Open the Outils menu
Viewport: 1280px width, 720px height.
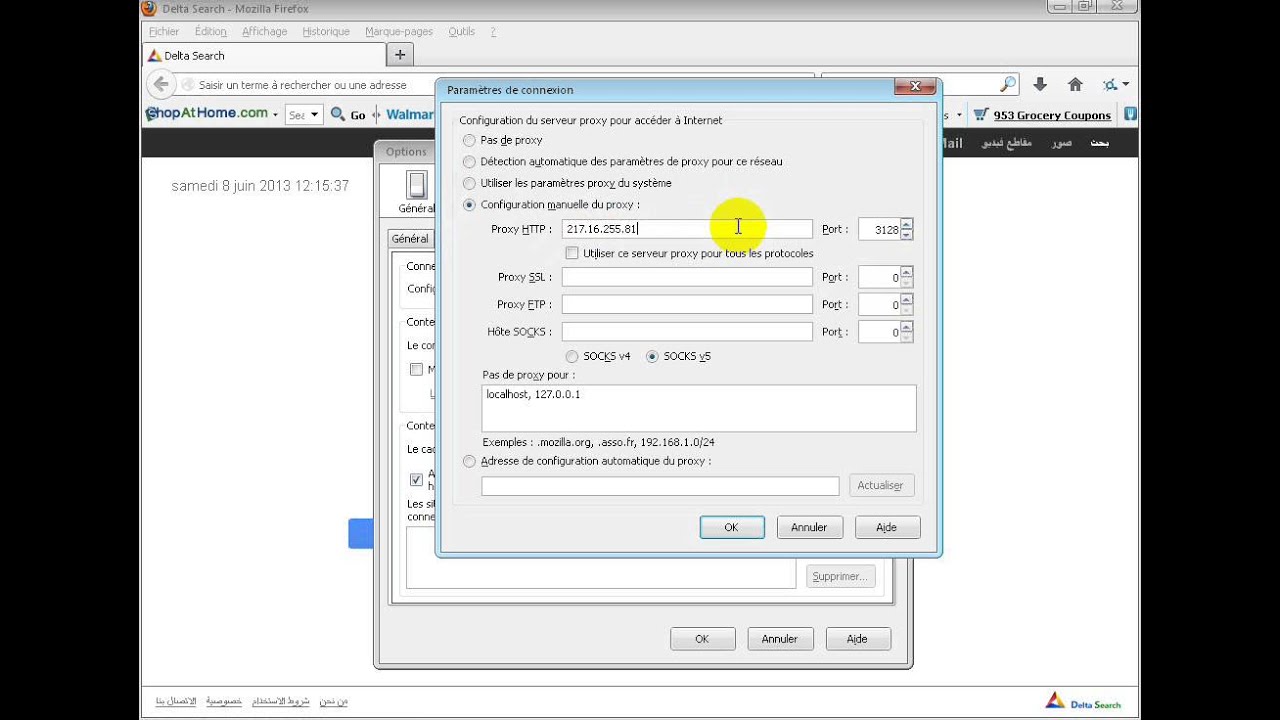click(462, 32)
